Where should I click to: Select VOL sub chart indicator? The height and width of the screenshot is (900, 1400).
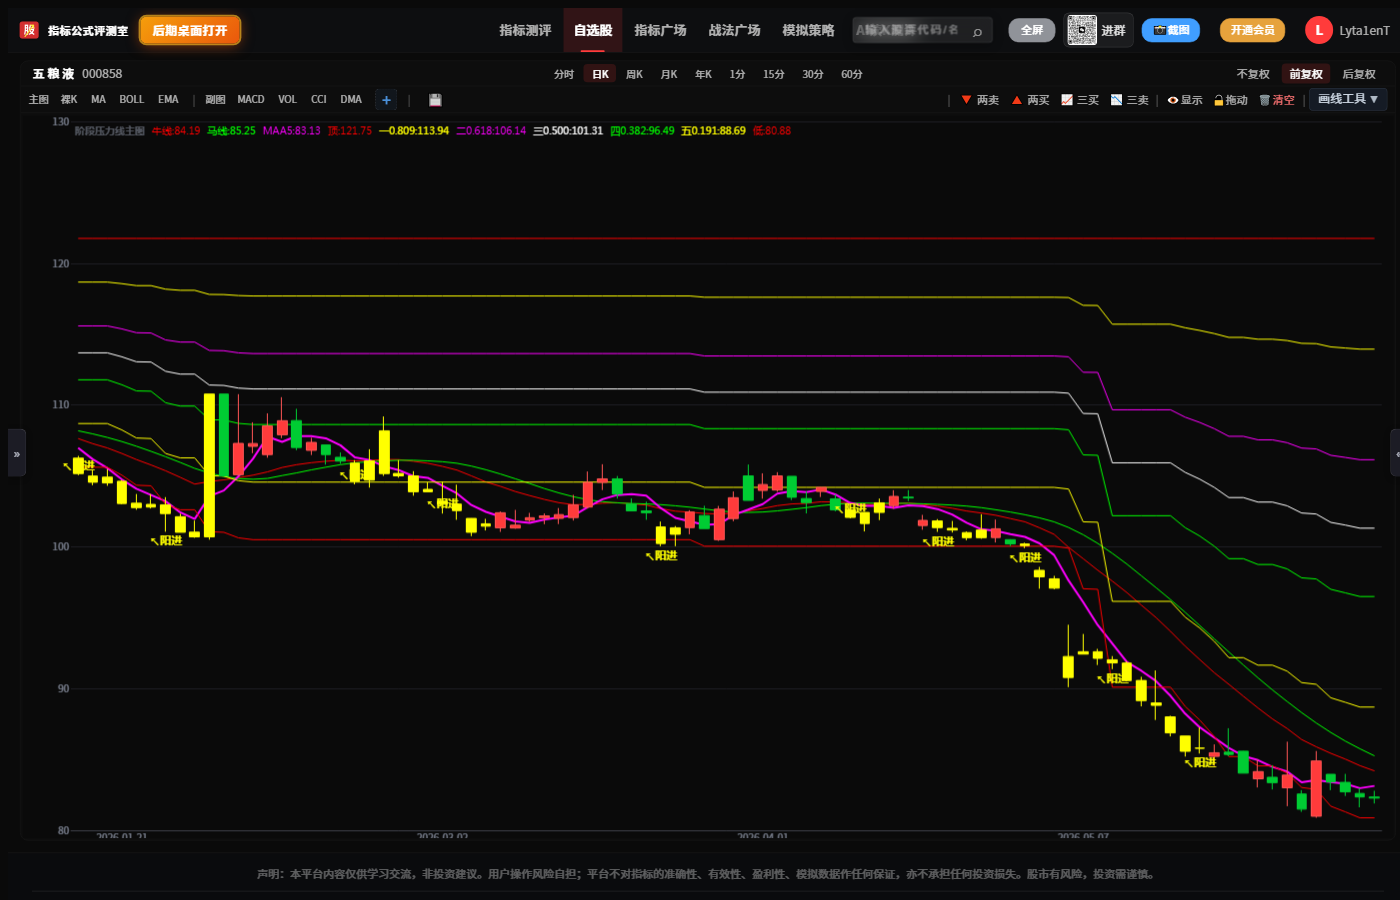pos(287,100)
